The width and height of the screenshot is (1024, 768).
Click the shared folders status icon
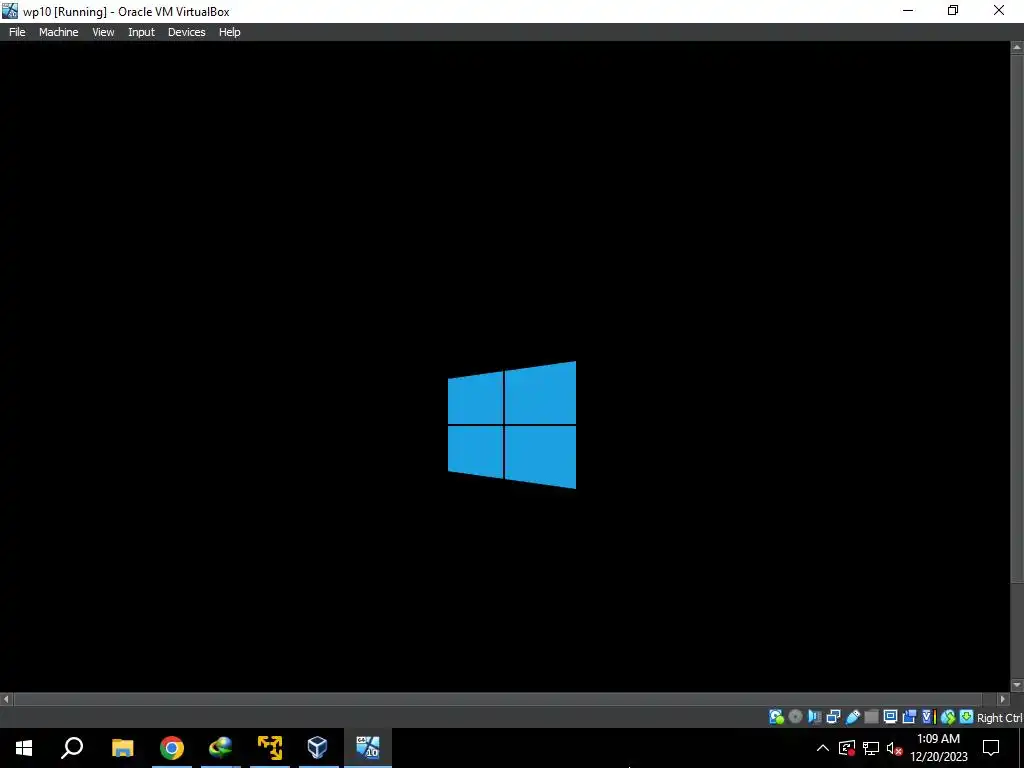pyautogui.click(x=871, y=717)
